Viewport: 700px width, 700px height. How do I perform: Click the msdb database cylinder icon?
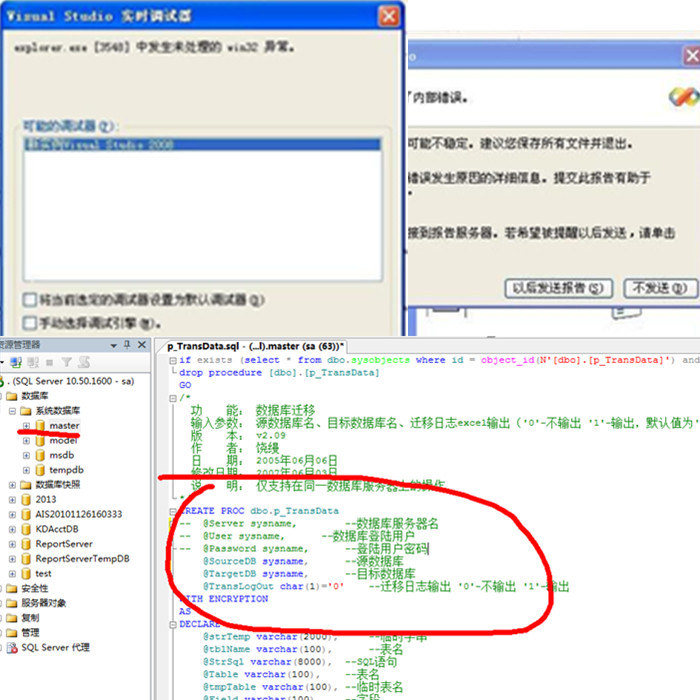[40, 455]
